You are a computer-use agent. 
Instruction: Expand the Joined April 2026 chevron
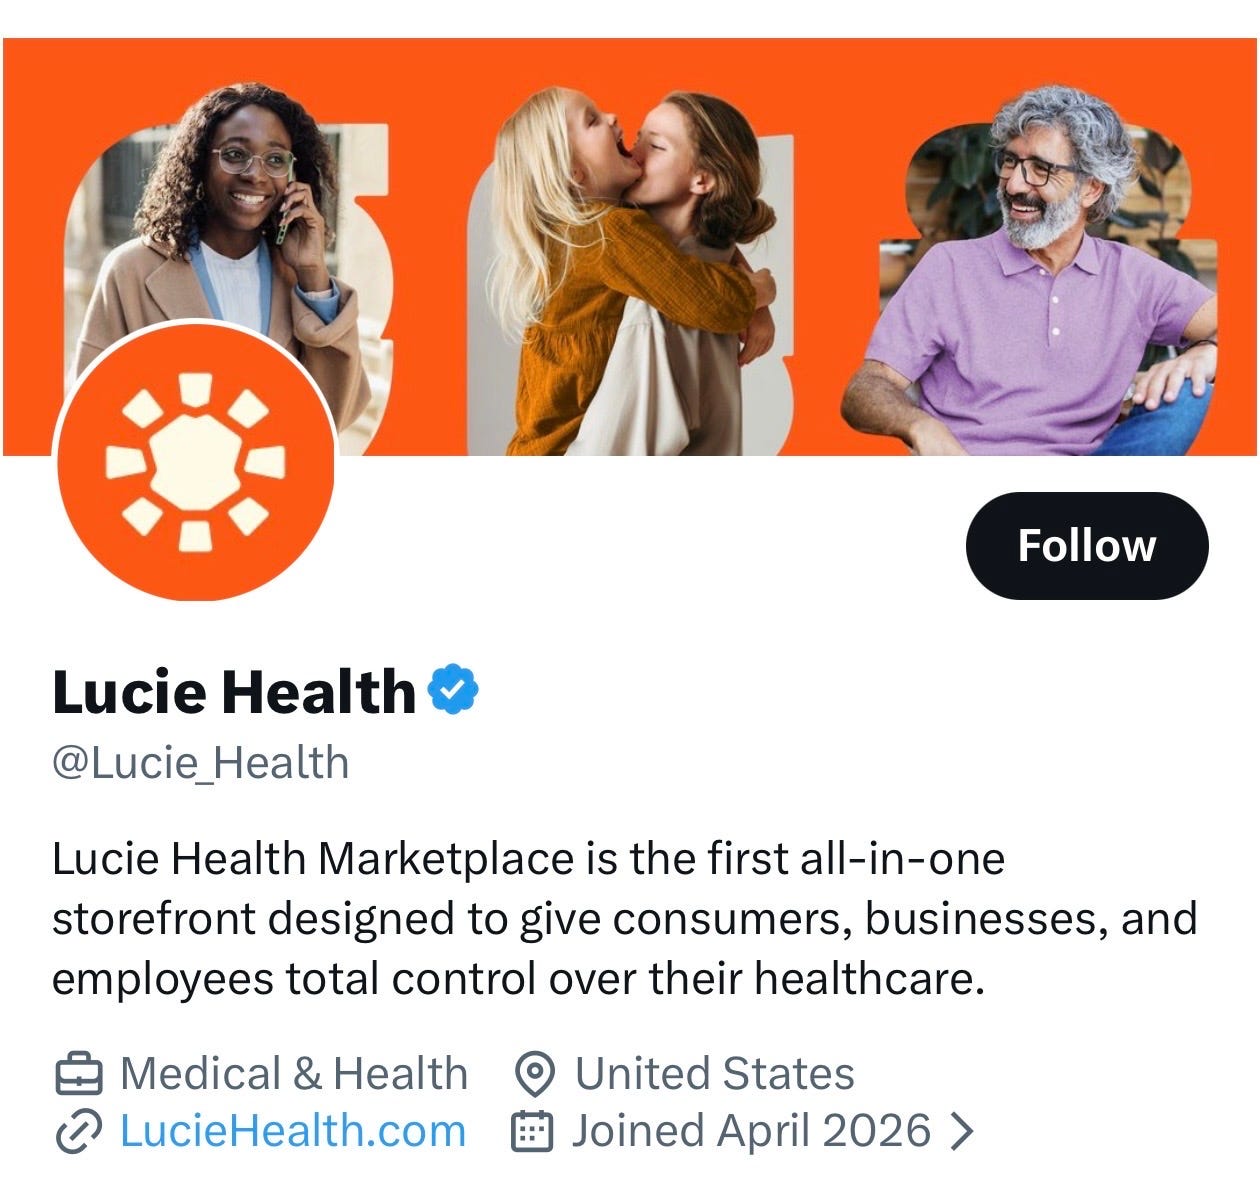960,1131
